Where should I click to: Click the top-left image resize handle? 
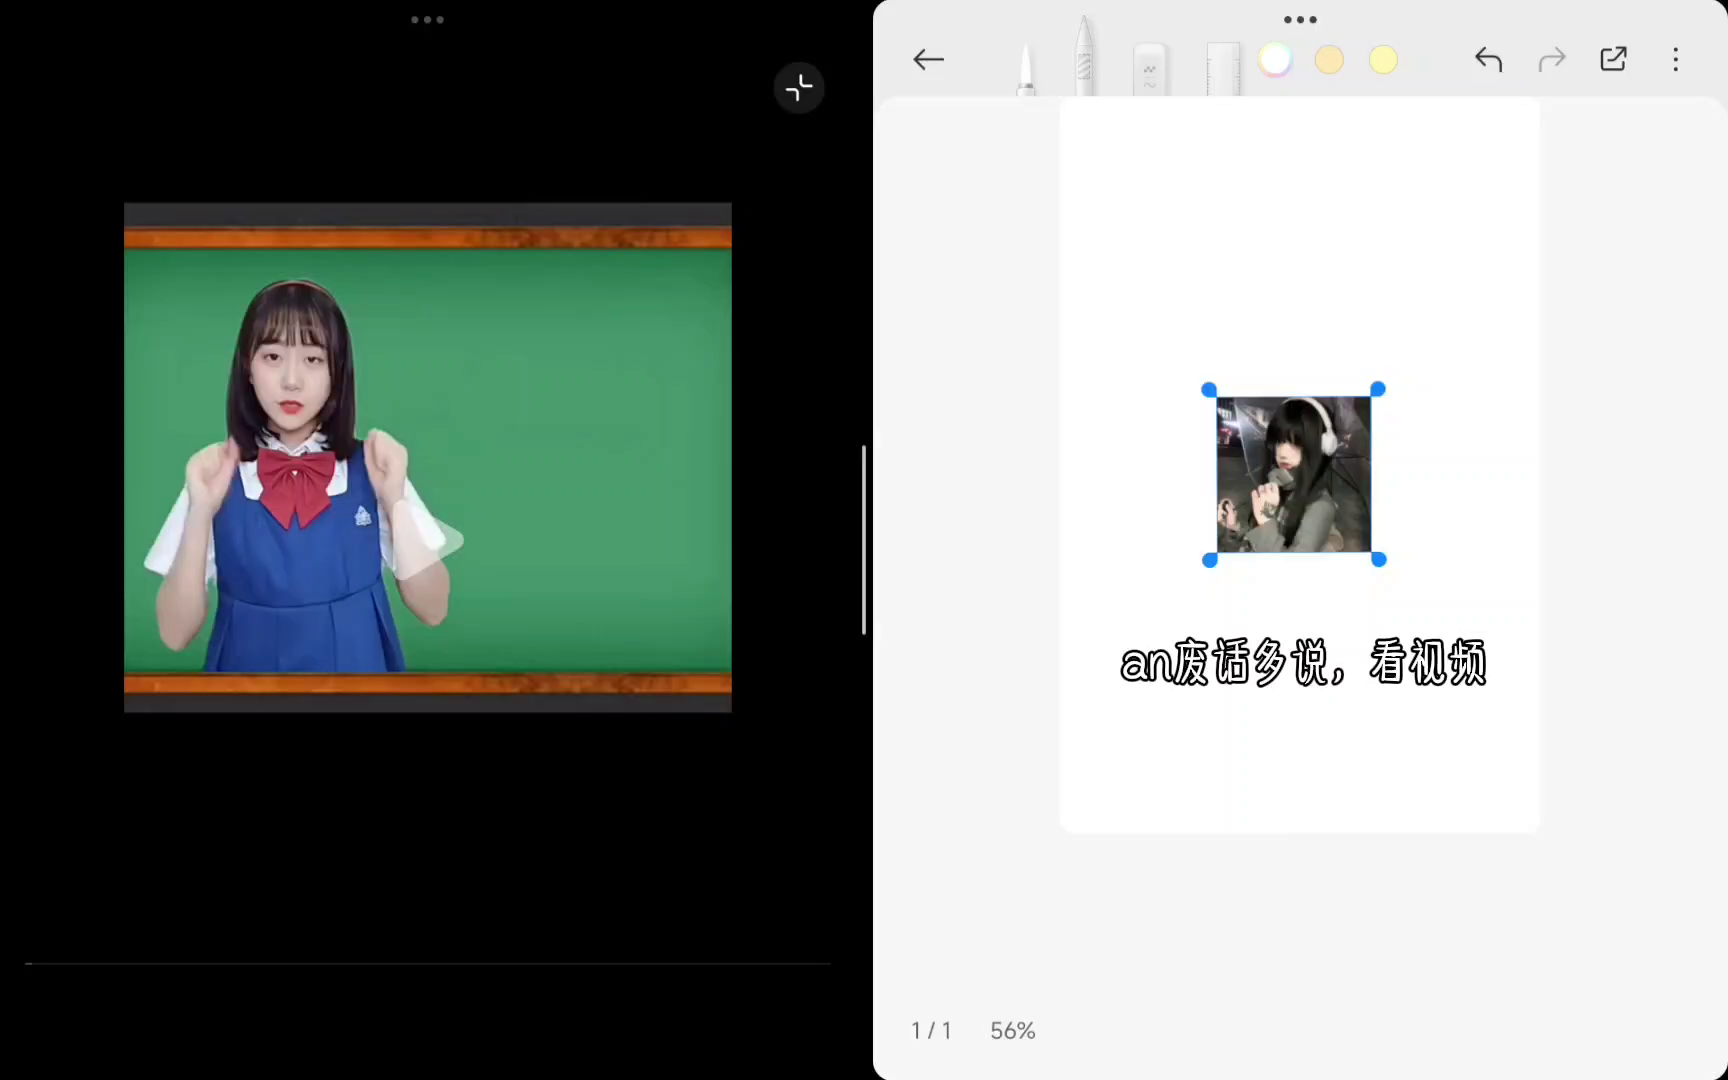pyautogui.click(x=1209, y=389)
